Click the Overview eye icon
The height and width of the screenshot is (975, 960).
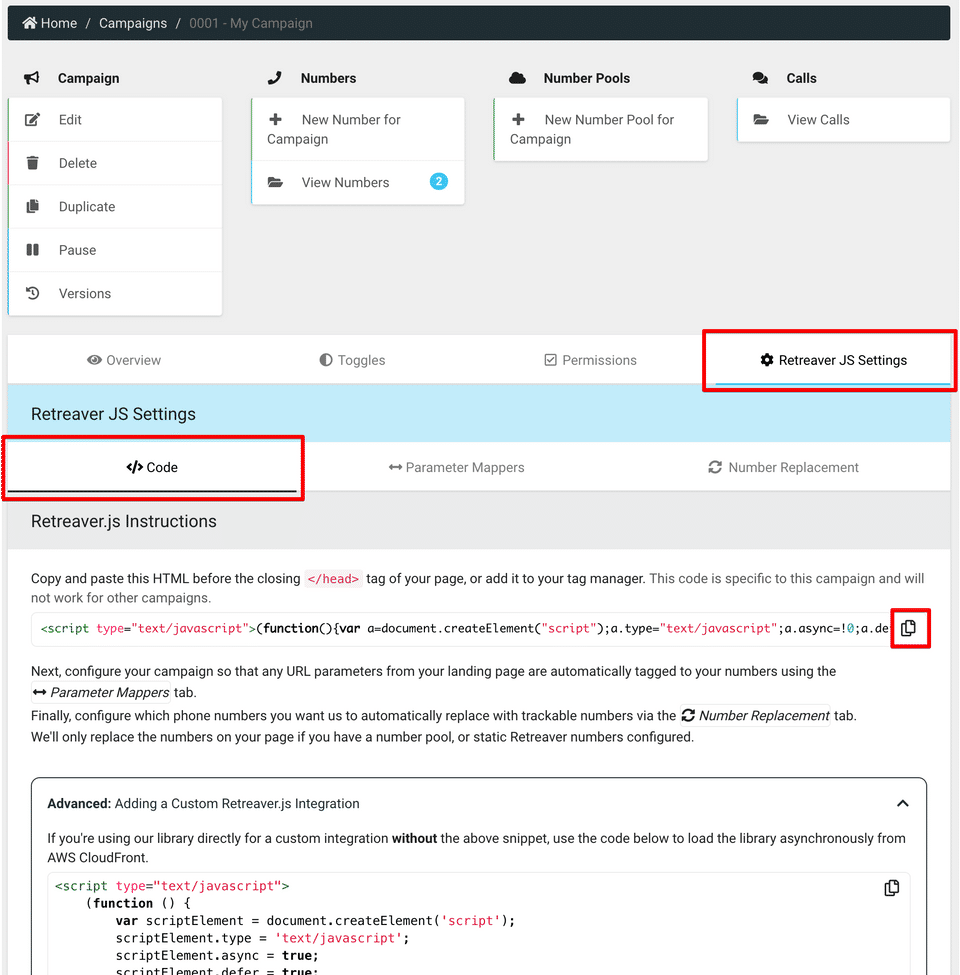[94, 360]
